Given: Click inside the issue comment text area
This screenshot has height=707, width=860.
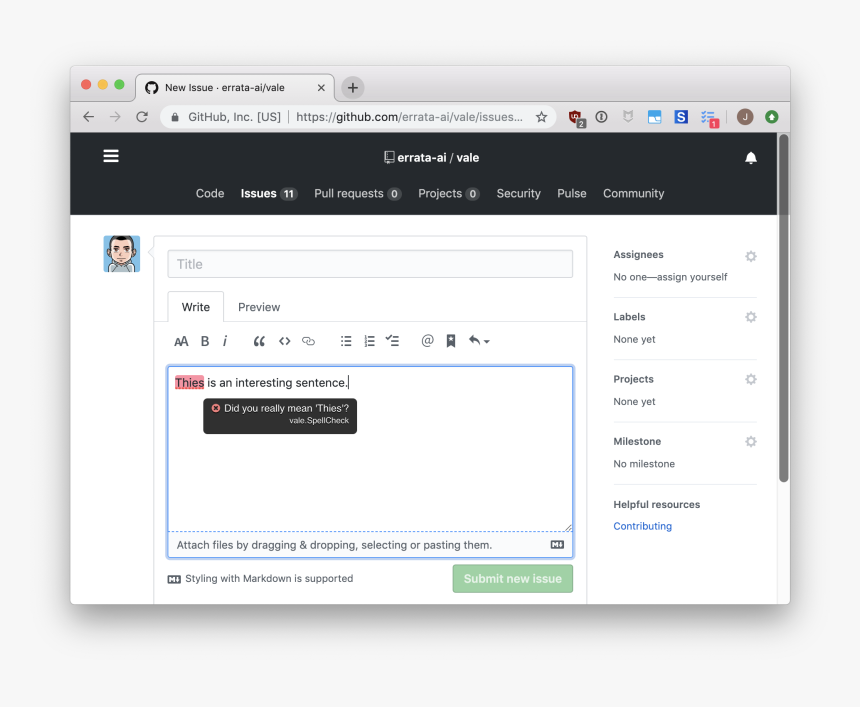Looking at the screenshot, I should (370, 449).
